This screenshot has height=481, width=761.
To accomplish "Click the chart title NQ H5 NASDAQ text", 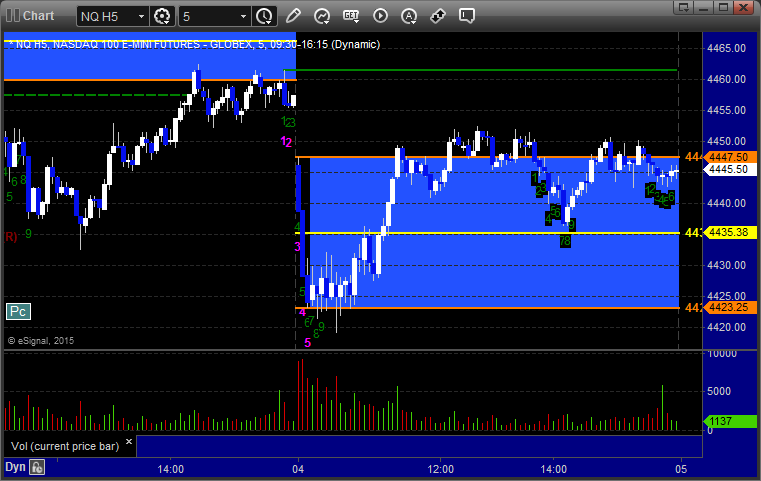I will pyautogui.click(x=194, y=45).
